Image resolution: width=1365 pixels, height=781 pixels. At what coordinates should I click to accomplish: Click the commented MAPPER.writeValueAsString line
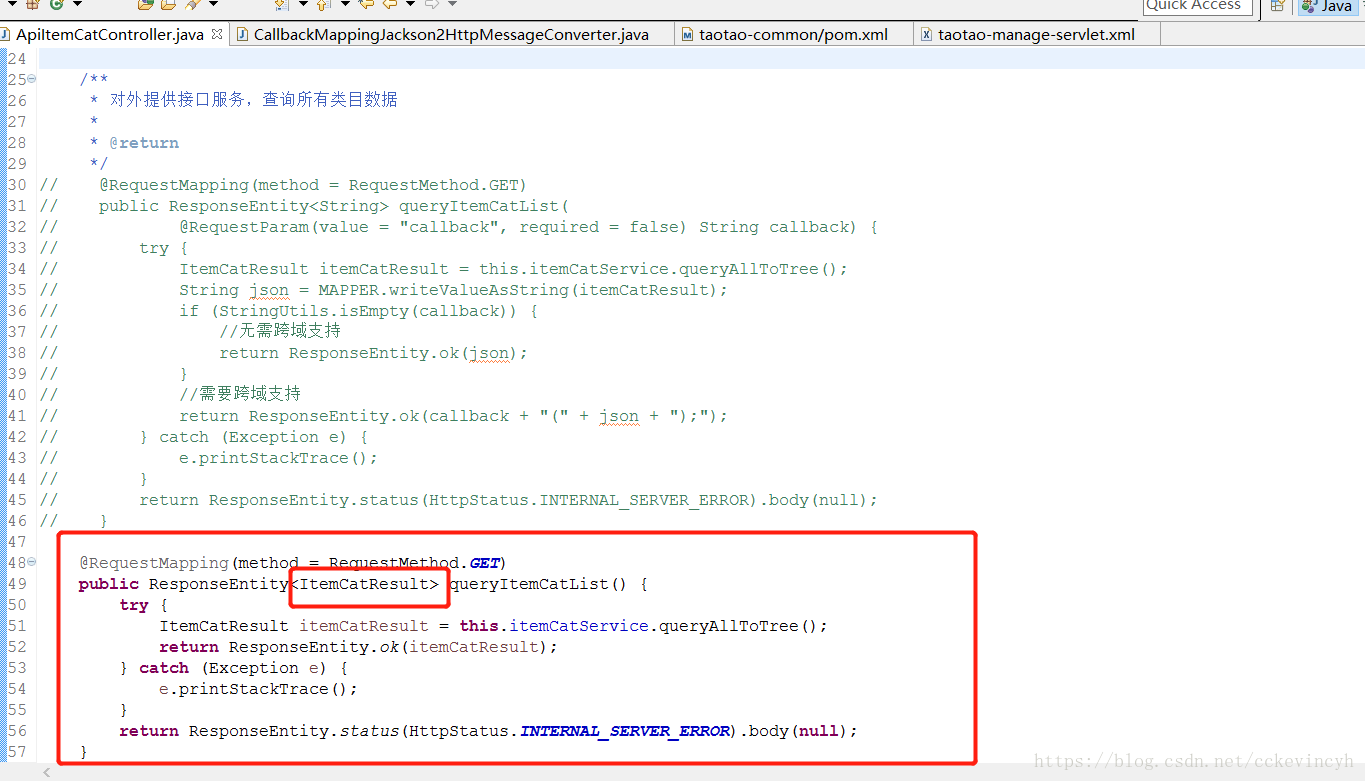[x=453, y=290]
